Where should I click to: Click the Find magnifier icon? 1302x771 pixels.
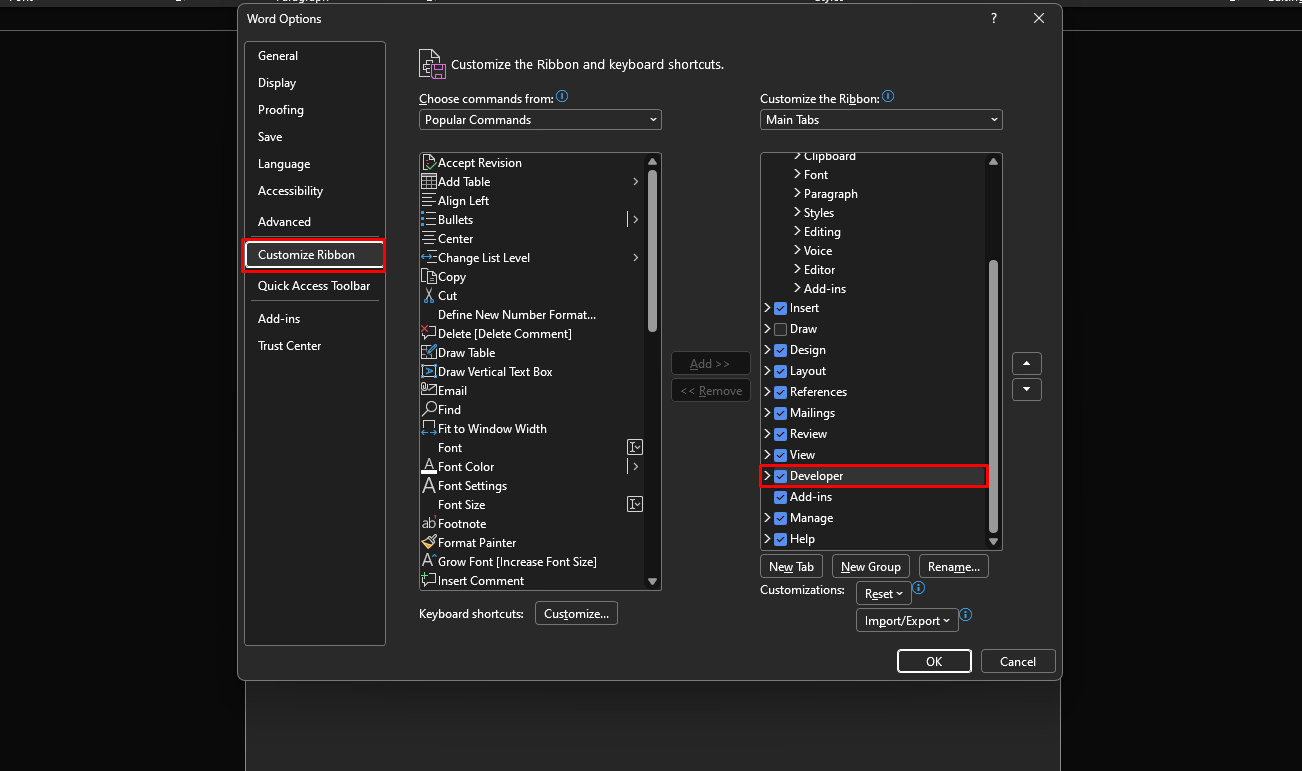(x=429, y=409)
